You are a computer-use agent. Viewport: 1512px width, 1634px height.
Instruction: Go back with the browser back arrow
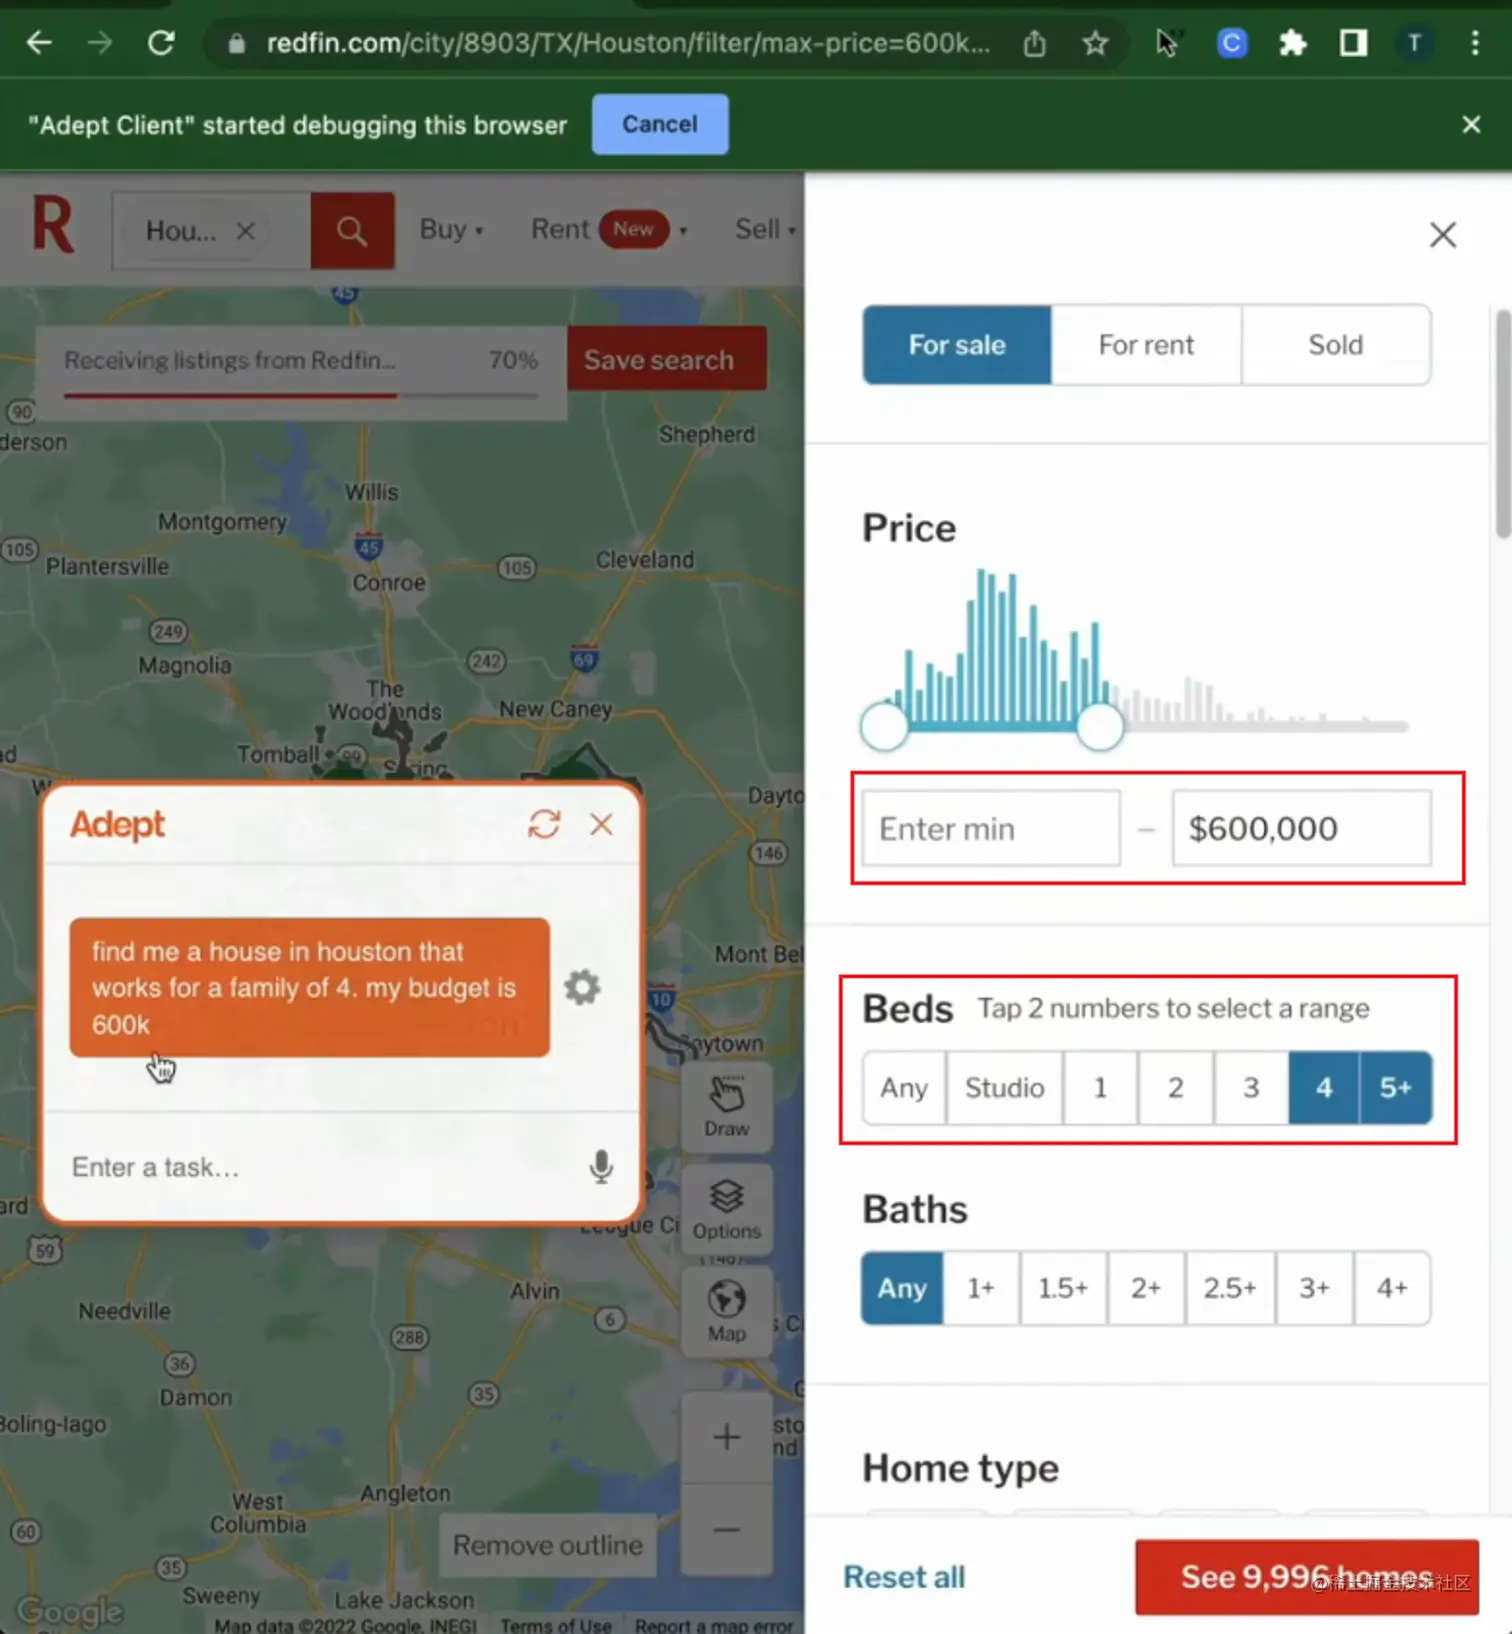pos(39,43)
